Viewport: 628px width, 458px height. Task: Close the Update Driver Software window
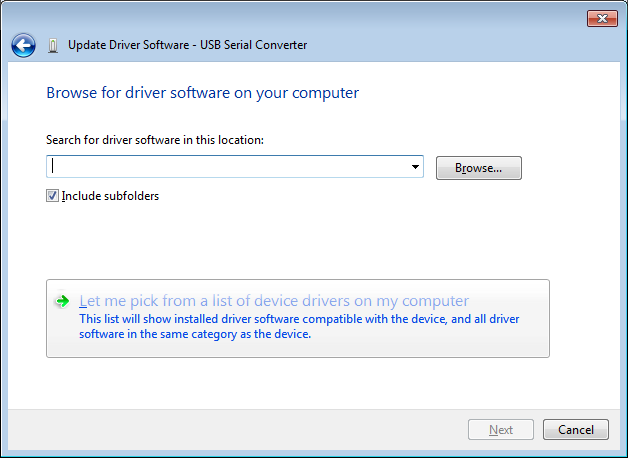click(601, 18)
